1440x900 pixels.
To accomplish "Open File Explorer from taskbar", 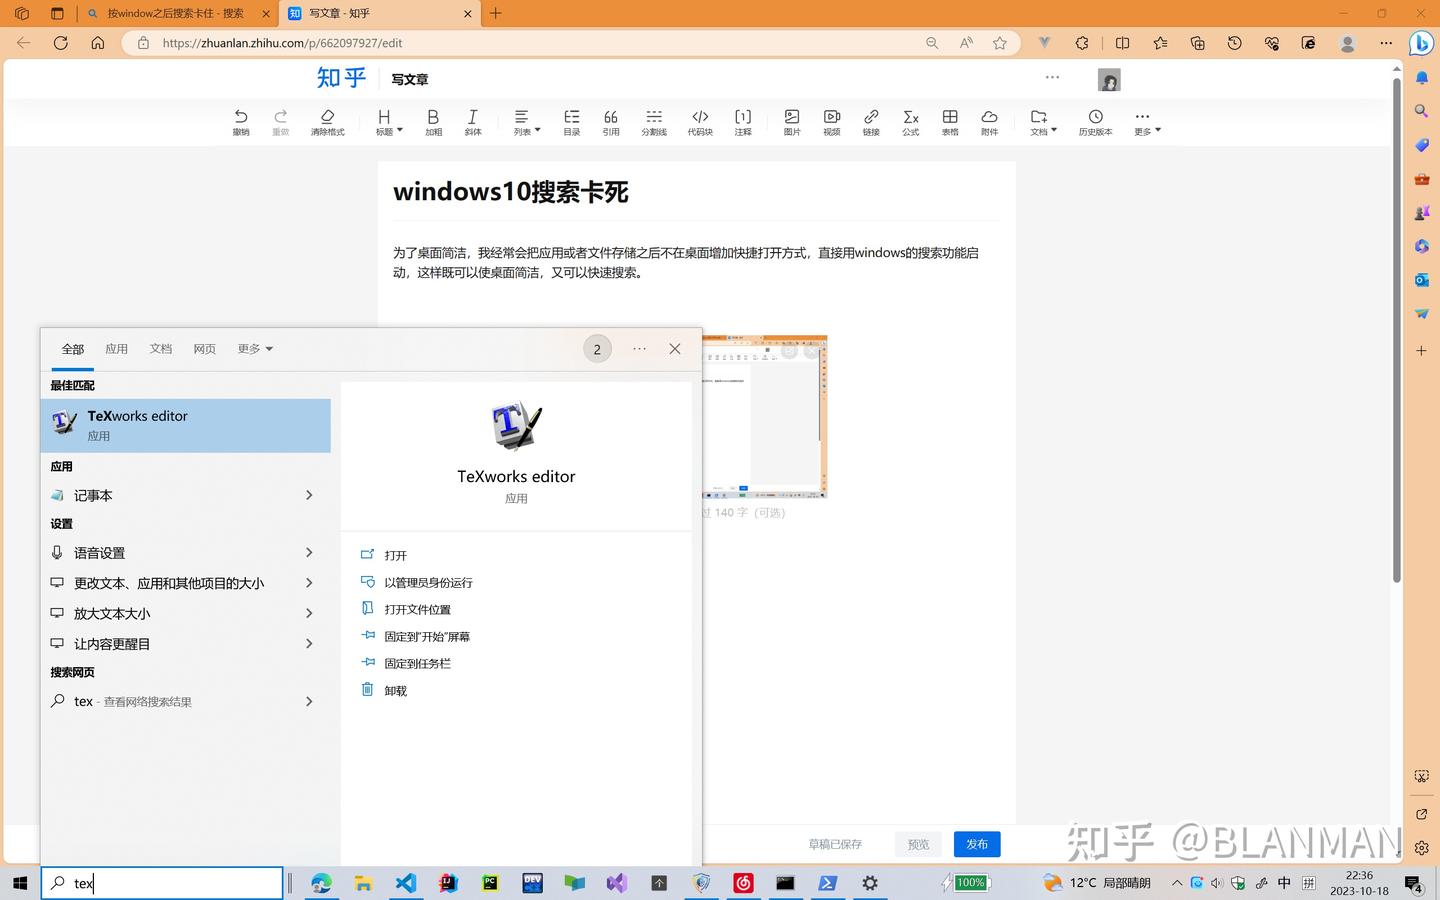I will (x=363, y=883).
